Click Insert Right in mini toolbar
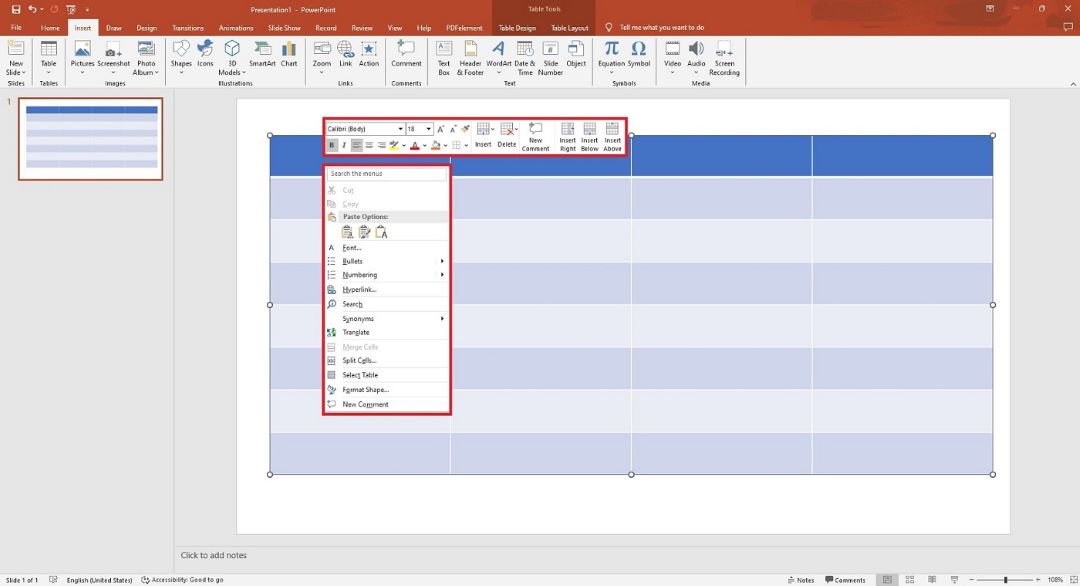Screen dimensions: 1080x586 click(x=568, y=137)
